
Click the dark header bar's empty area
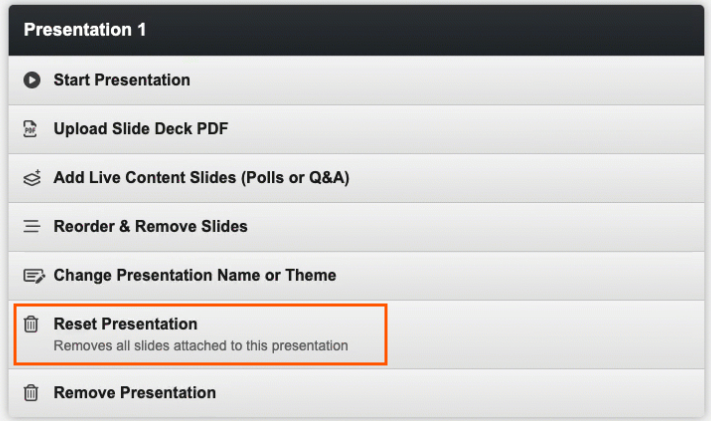click(x=450, y=30)
